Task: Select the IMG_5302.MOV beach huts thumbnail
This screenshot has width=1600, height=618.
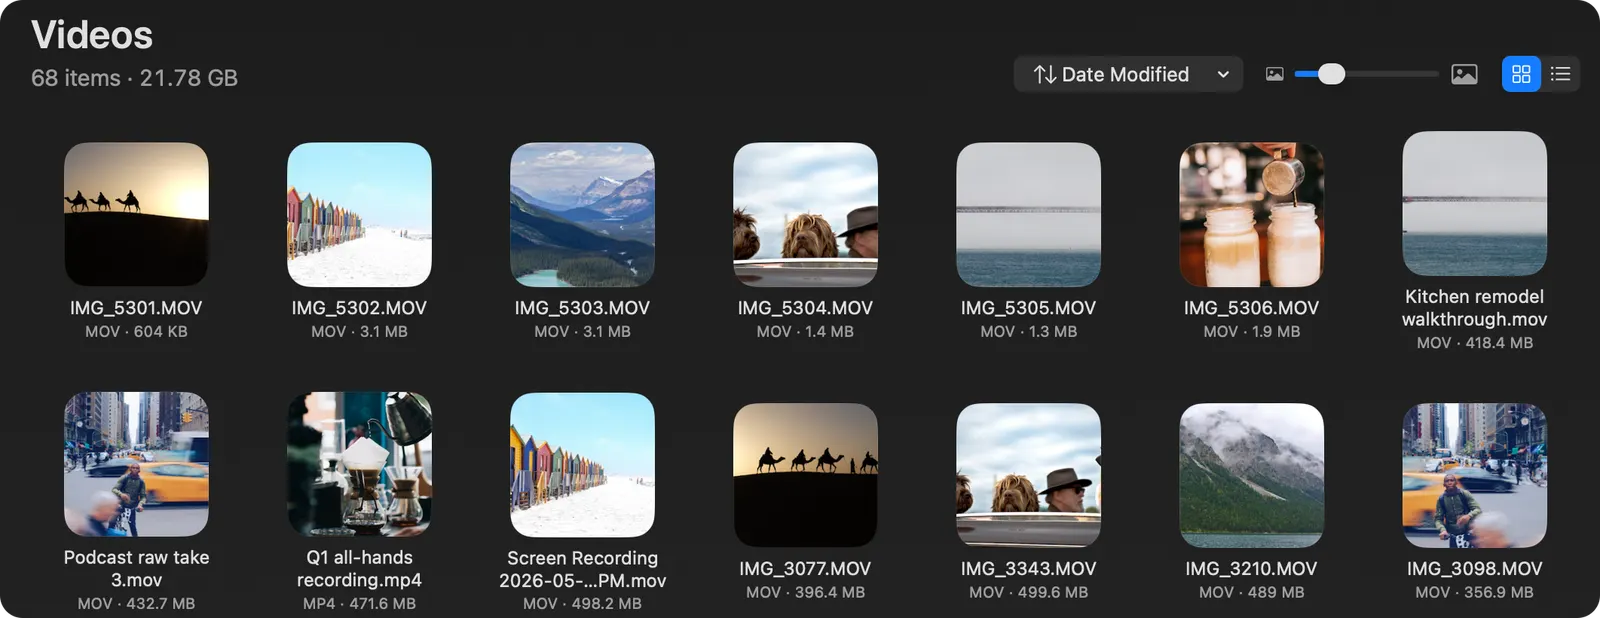Action: [x=359, y=214]
